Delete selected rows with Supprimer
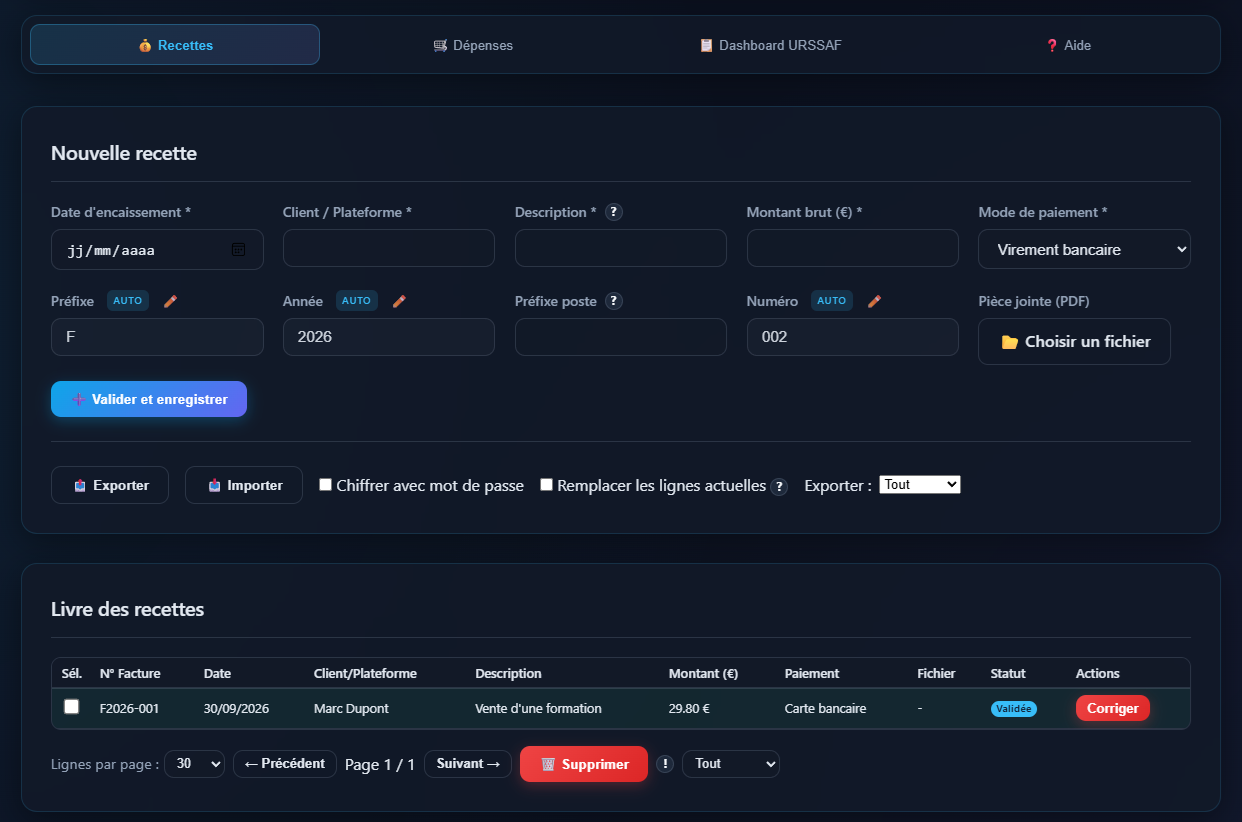 [x=584, y=764]
